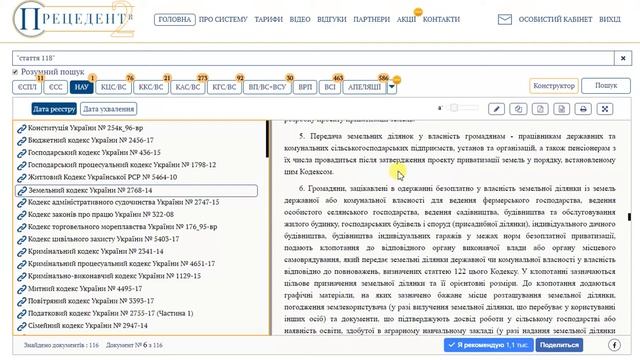Viewport: 640px width, 360px height.
Task: Click the Я рекомендую button
Action: pyautogui.click(x=489, y=345)
